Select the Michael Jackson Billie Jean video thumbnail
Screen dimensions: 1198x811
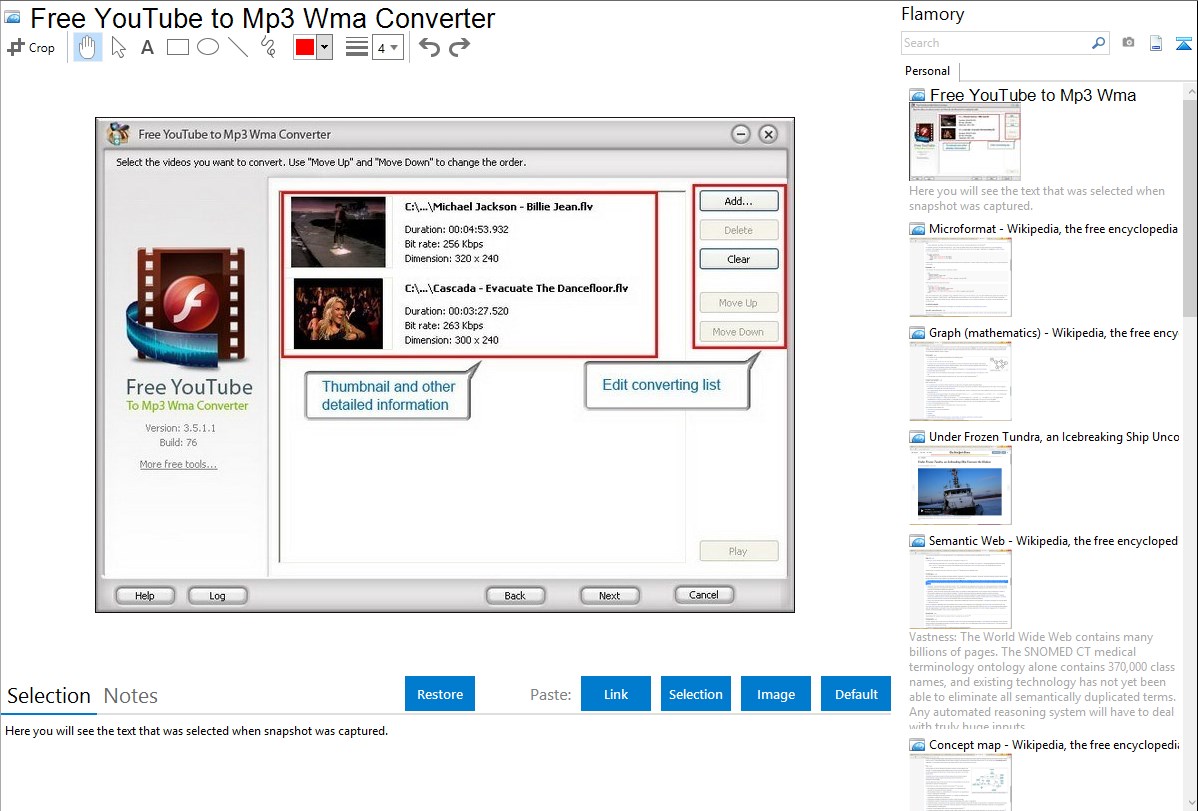pos(338,232)
